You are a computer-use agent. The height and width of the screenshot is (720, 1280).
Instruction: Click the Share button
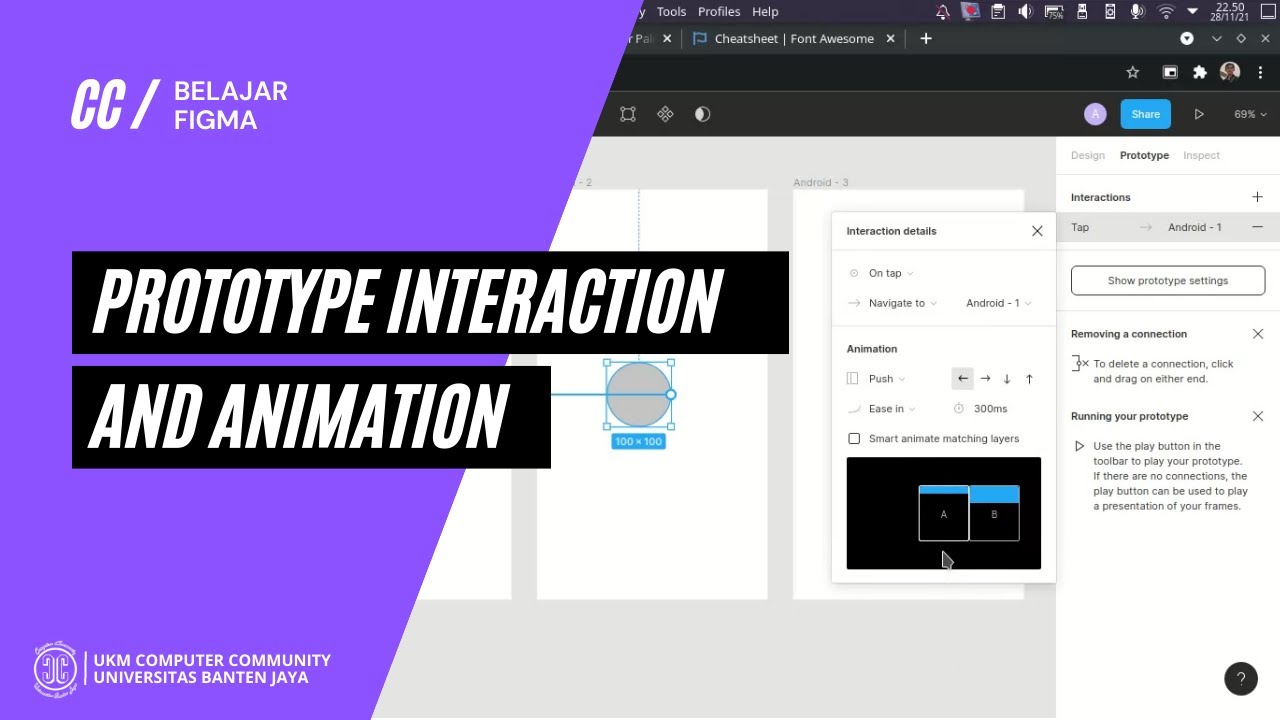tap(1145, 114)
